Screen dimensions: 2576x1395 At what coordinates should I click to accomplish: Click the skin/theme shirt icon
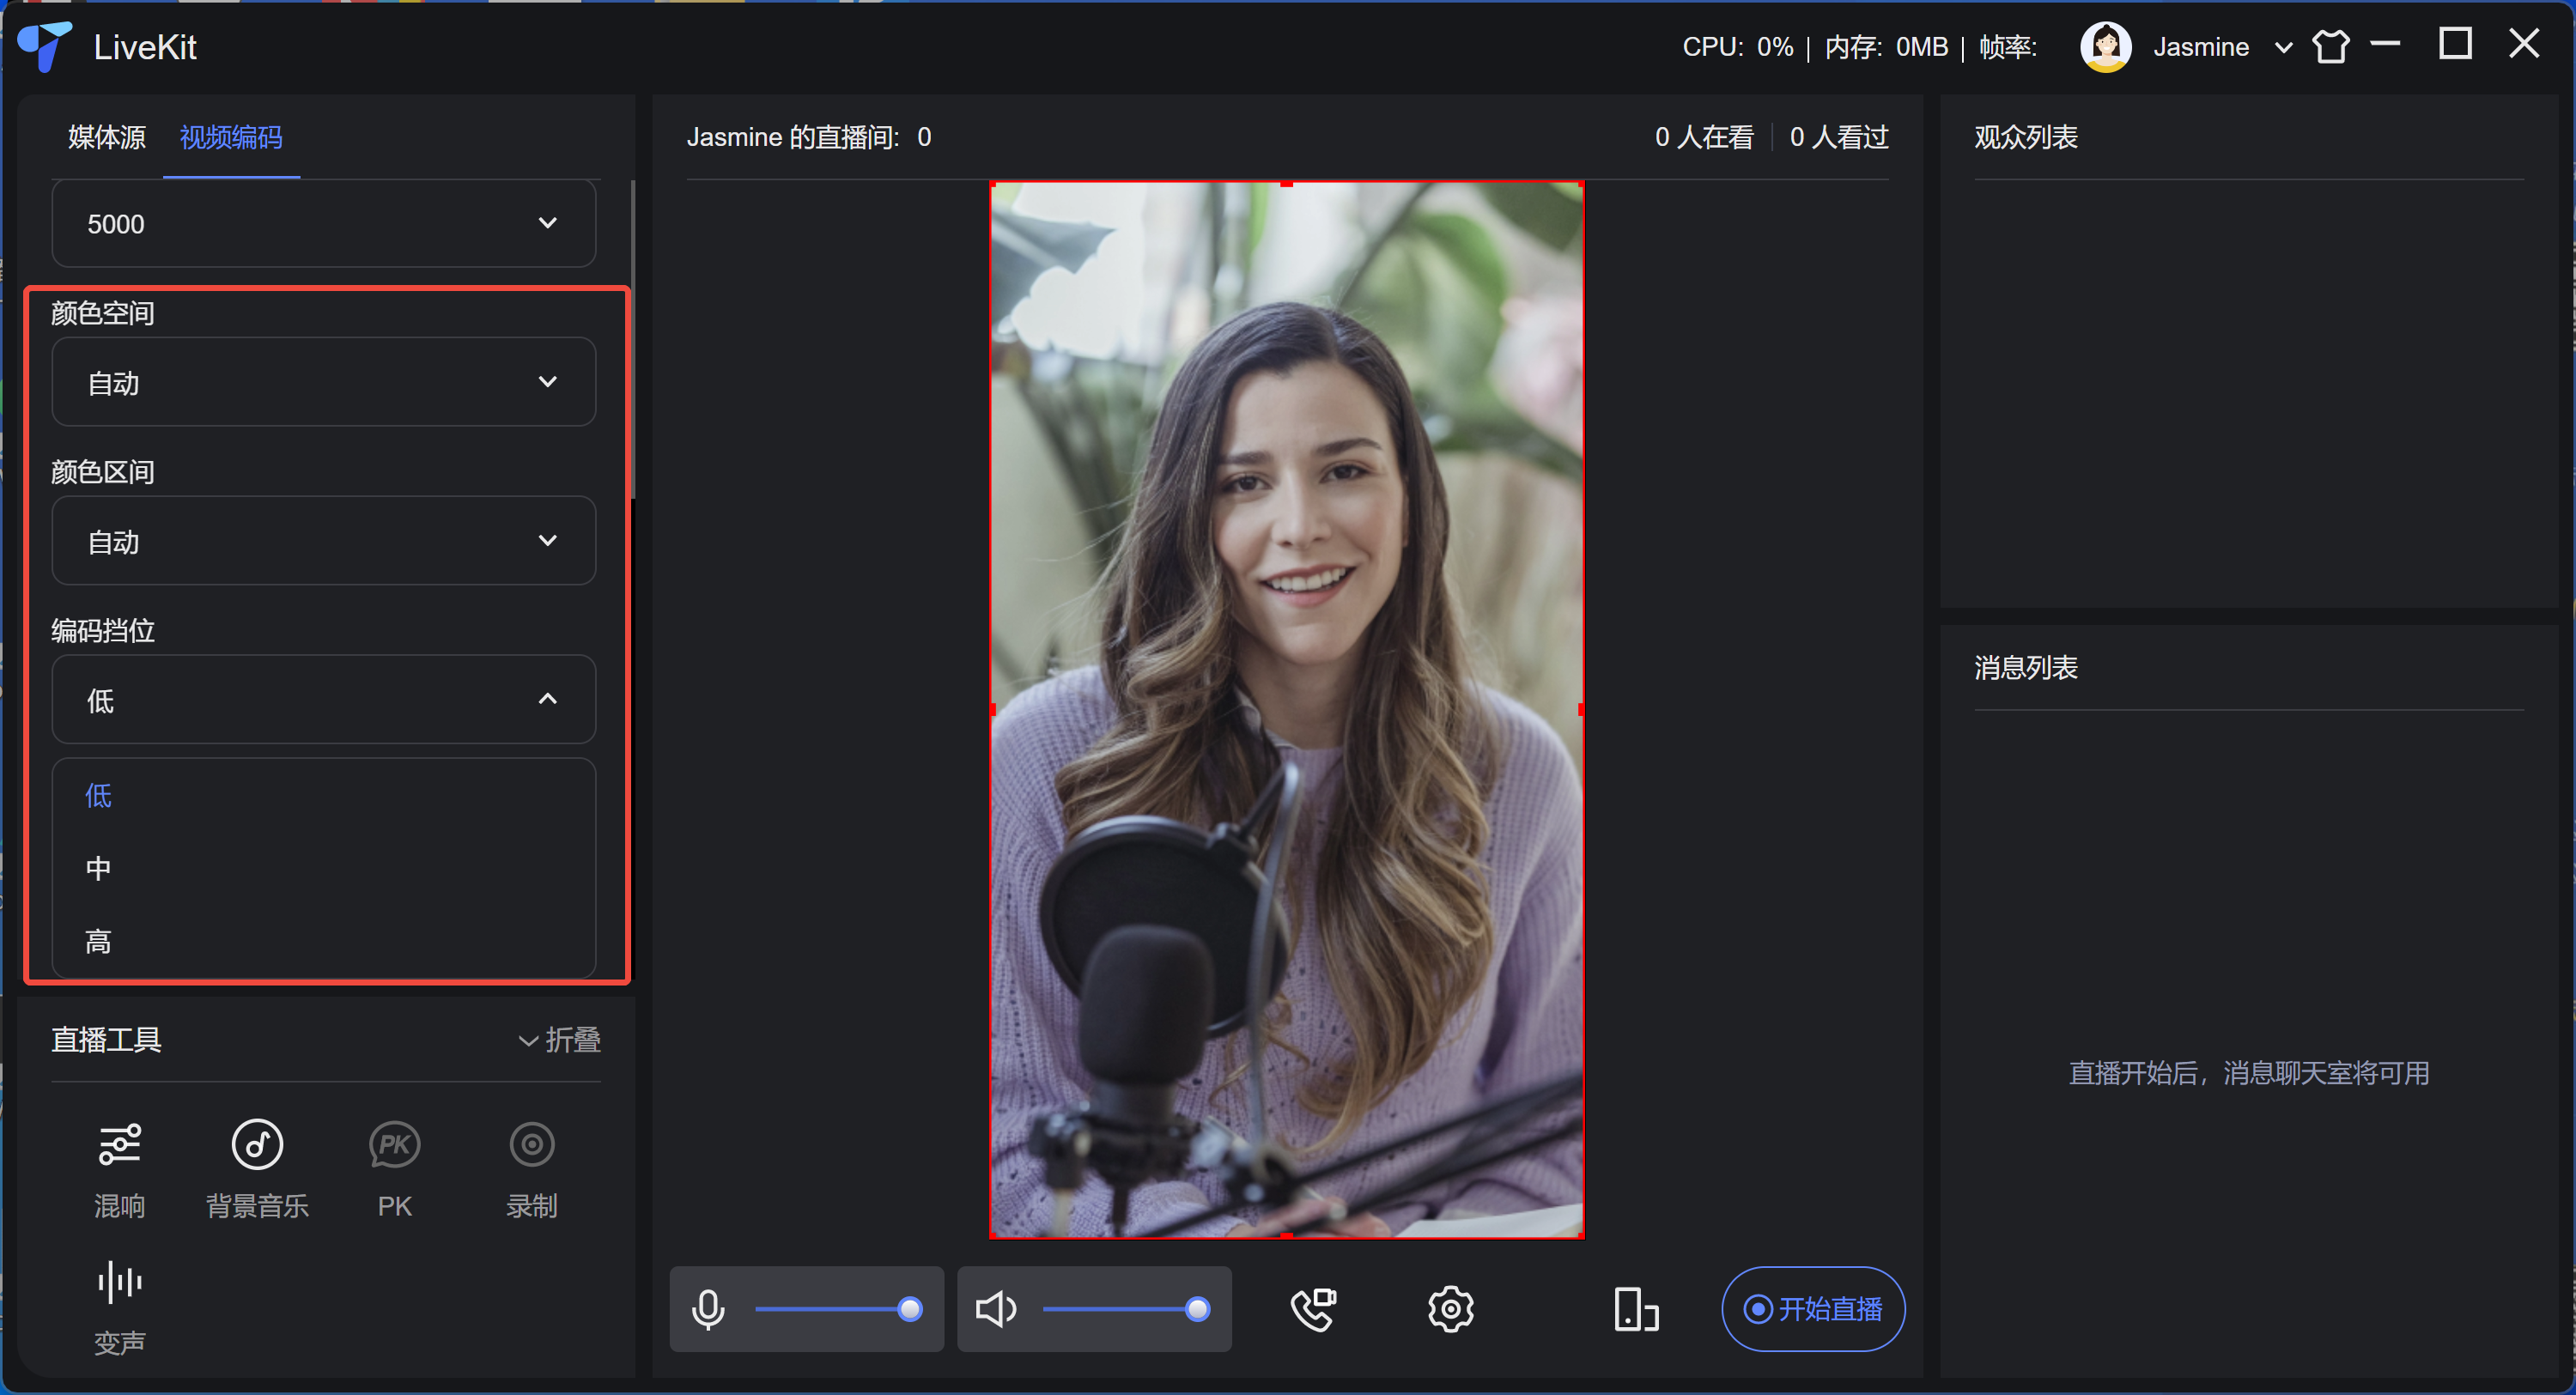tap(2330, 47)
